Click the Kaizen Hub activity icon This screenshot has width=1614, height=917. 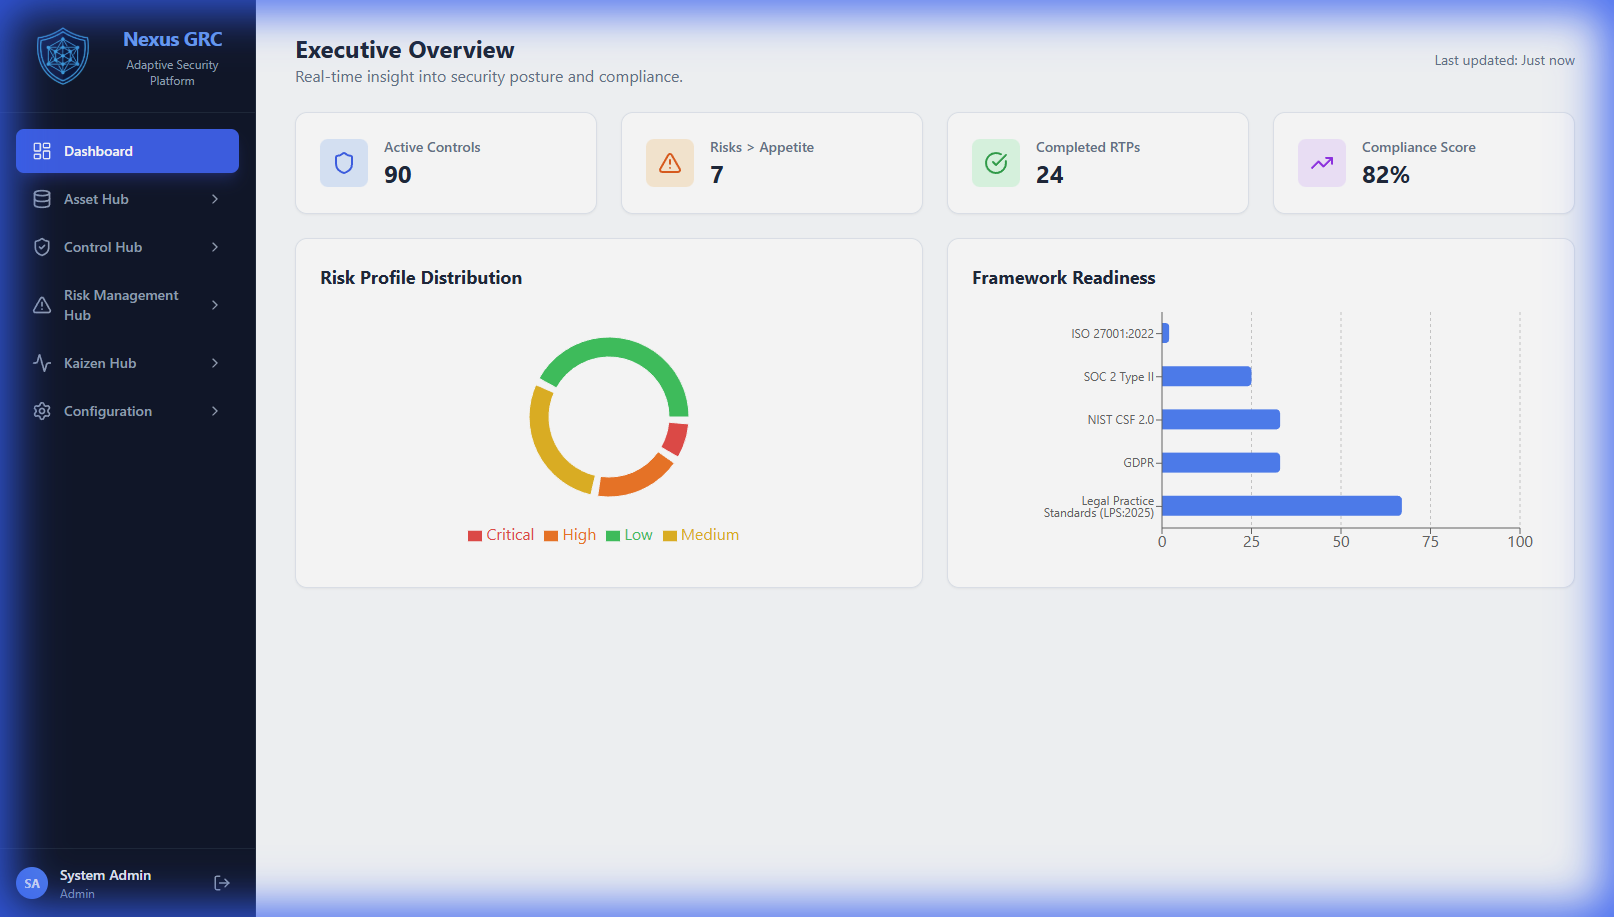[x=42, y=363]
